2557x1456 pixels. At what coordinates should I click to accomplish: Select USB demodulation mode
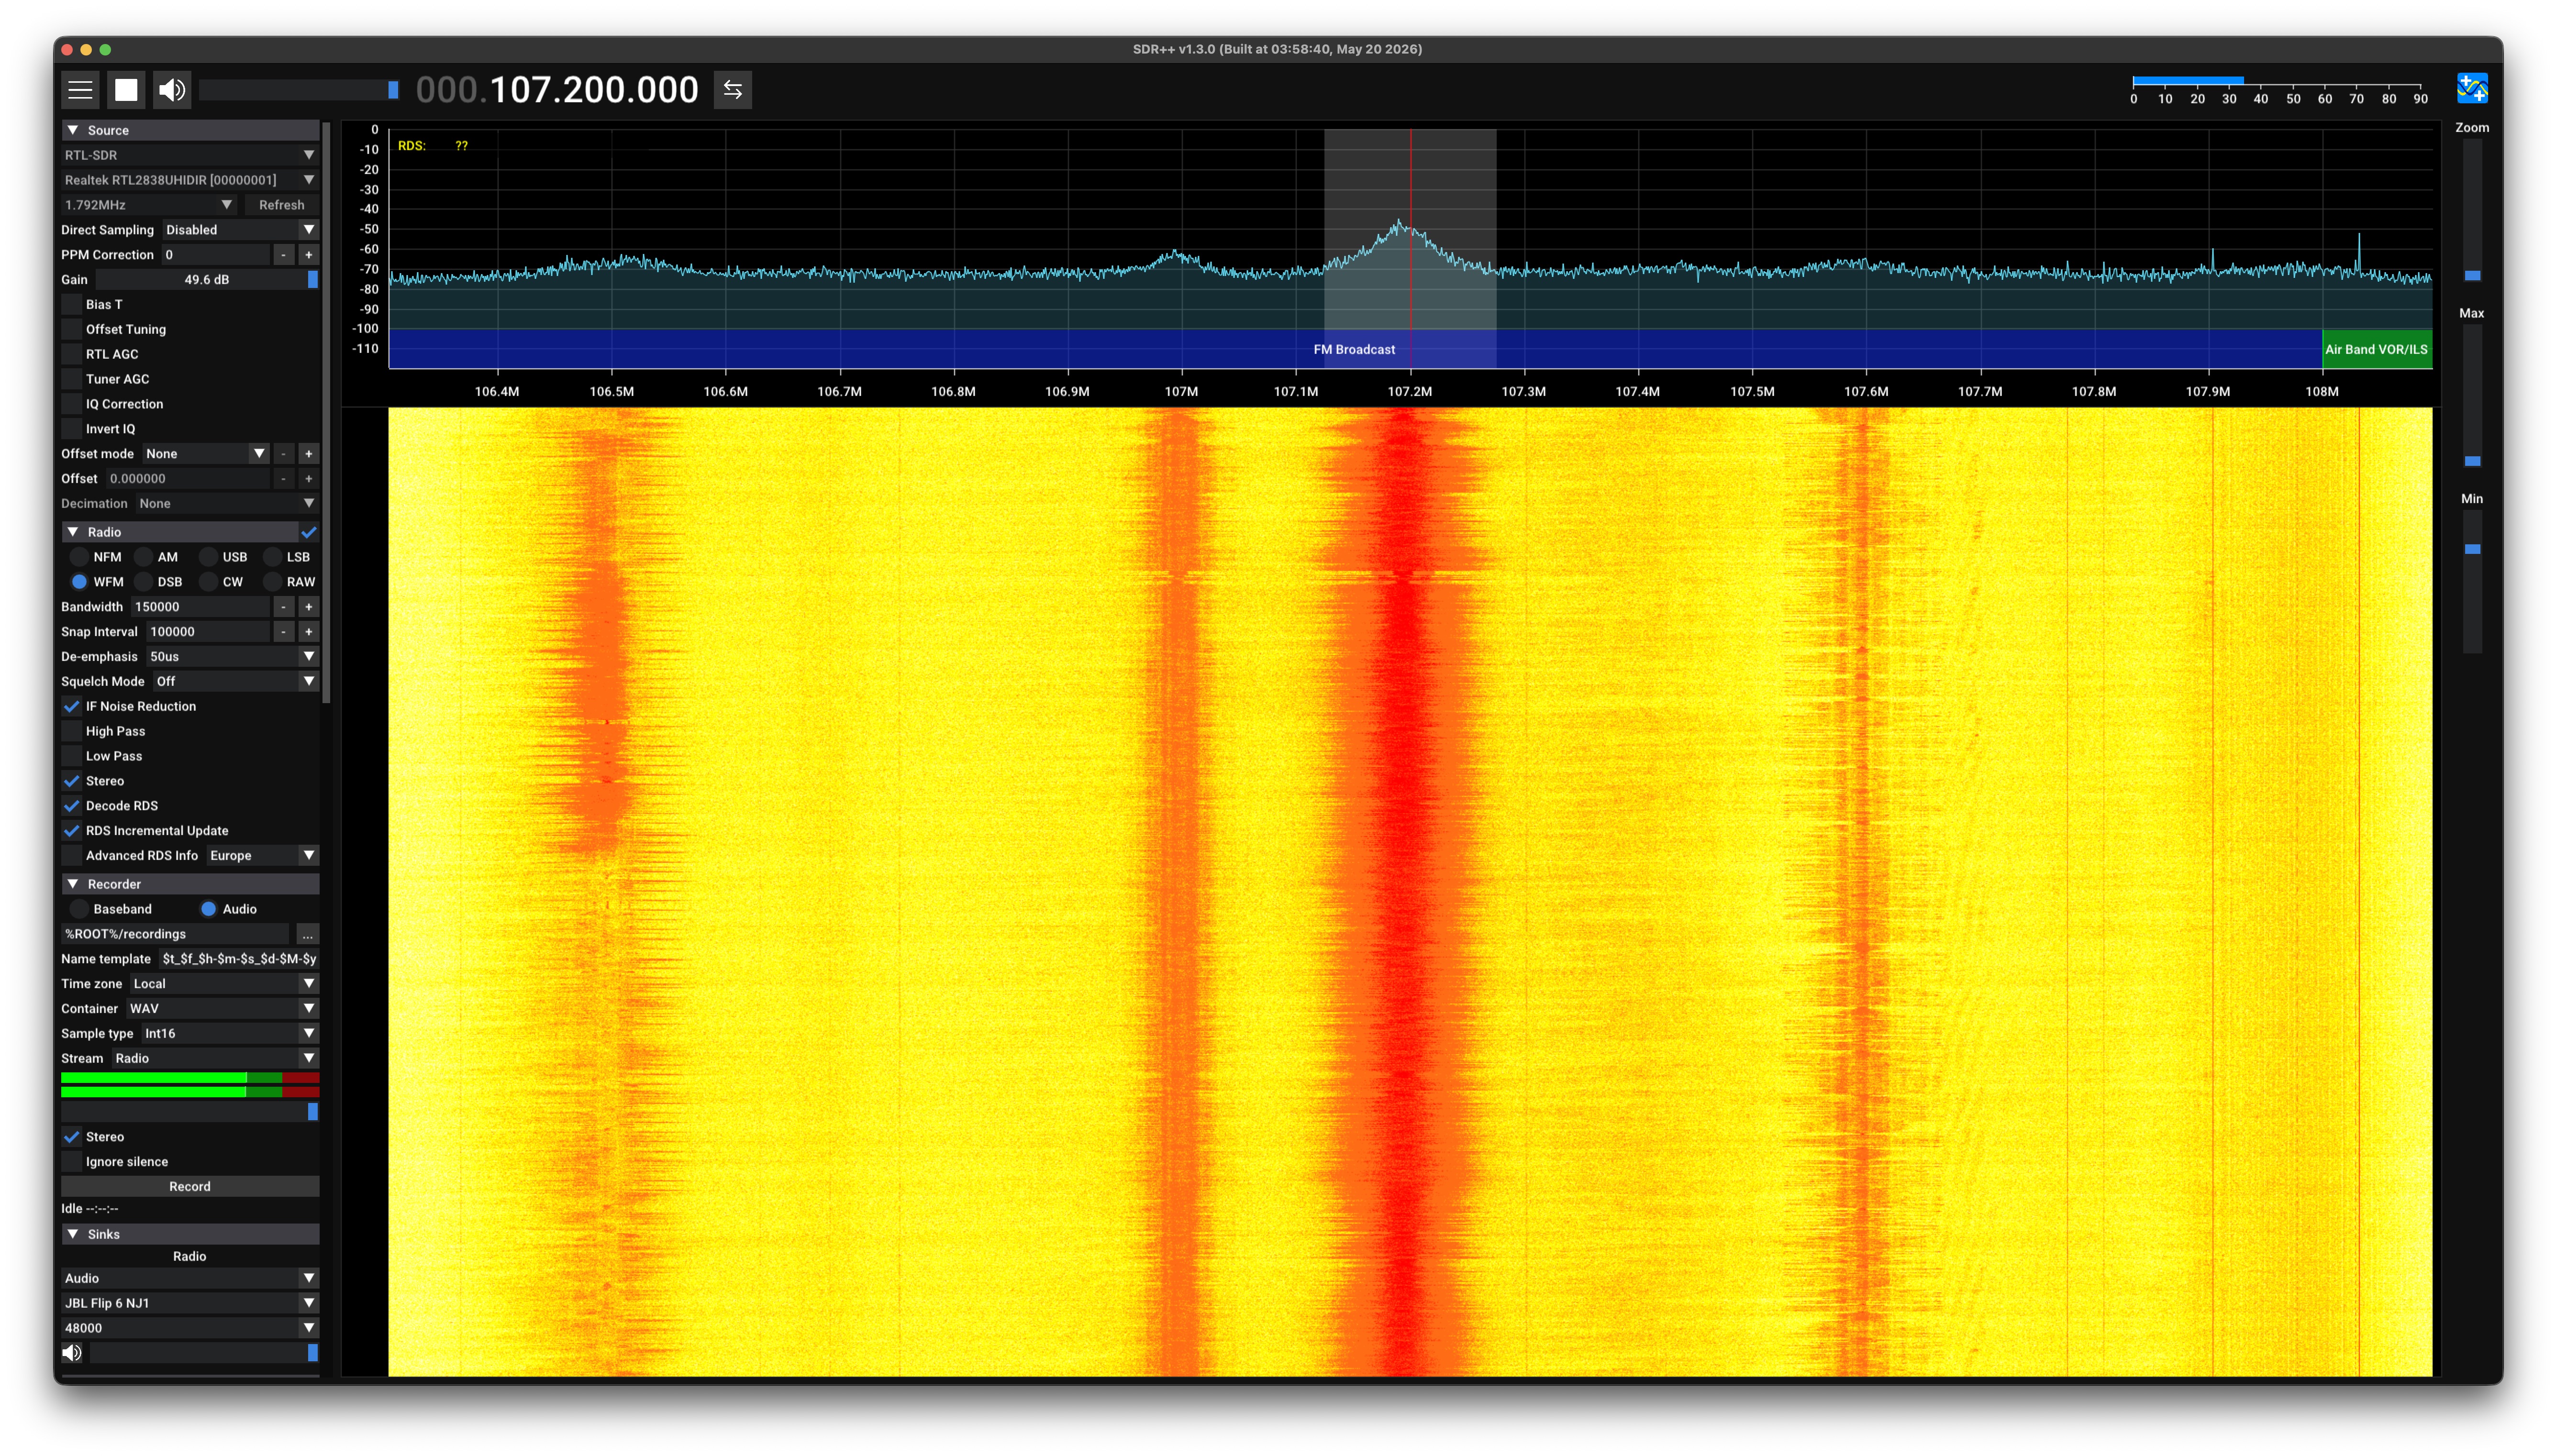pyautogui.click(x=208, y=557)
